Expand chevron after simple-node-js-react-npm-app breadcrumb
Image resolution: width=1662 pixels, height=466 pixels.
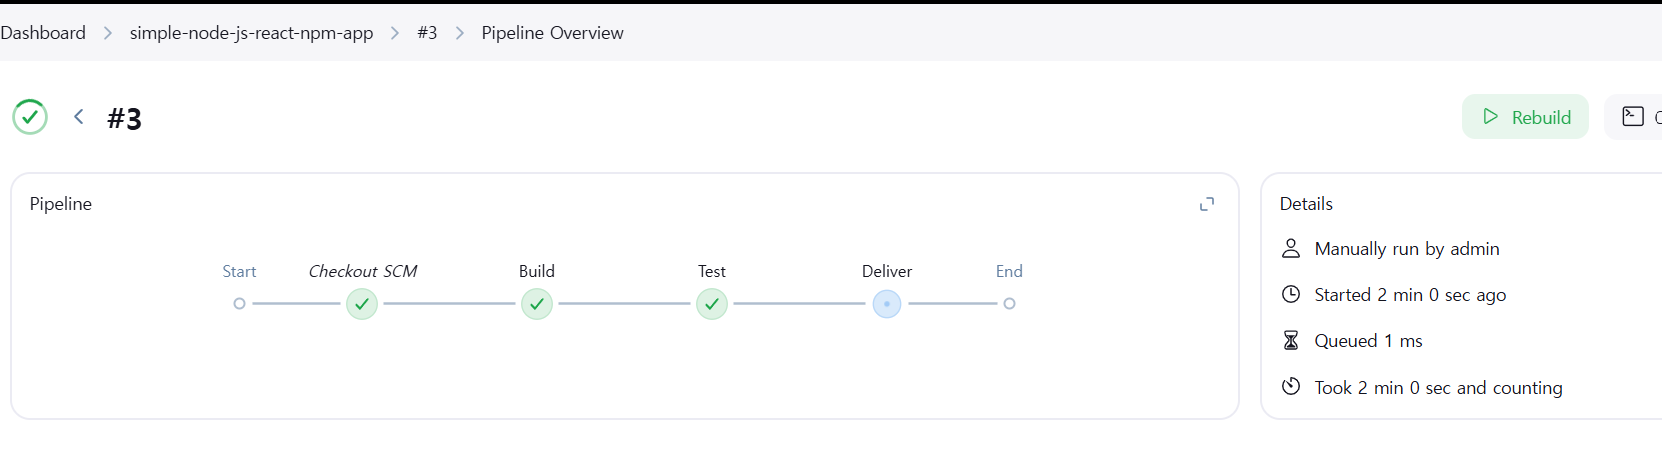tap(395, 33)
